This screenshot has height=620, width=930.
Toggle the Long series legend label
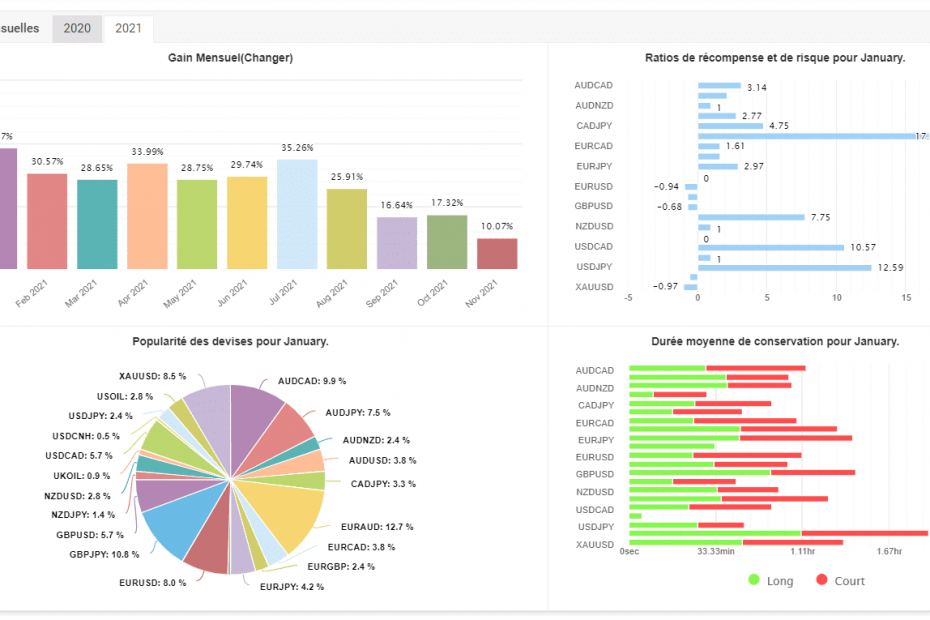780,581
